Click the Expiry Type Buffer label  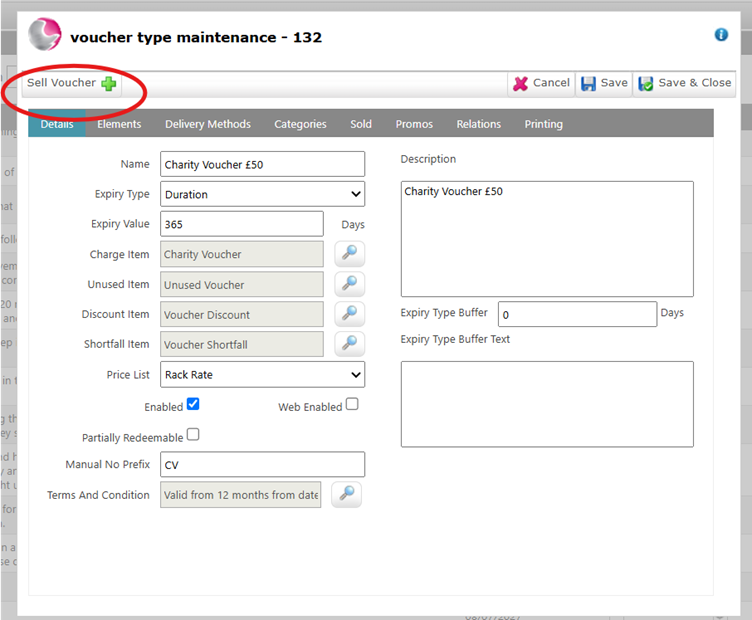[x=444, y=313]
